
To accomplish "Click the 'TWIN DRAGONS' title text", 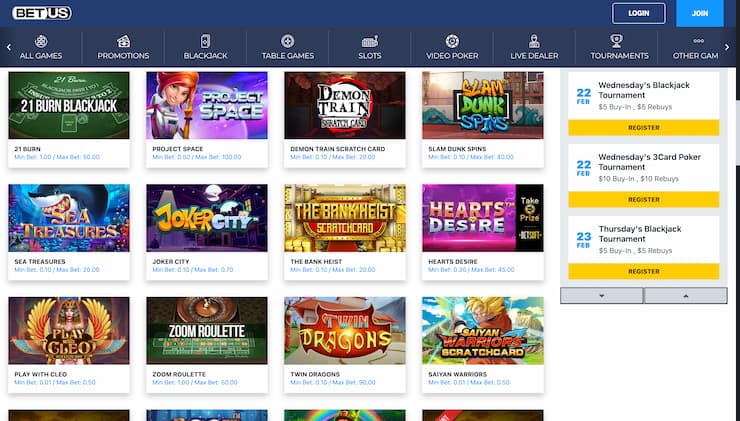I will point(315,374).
